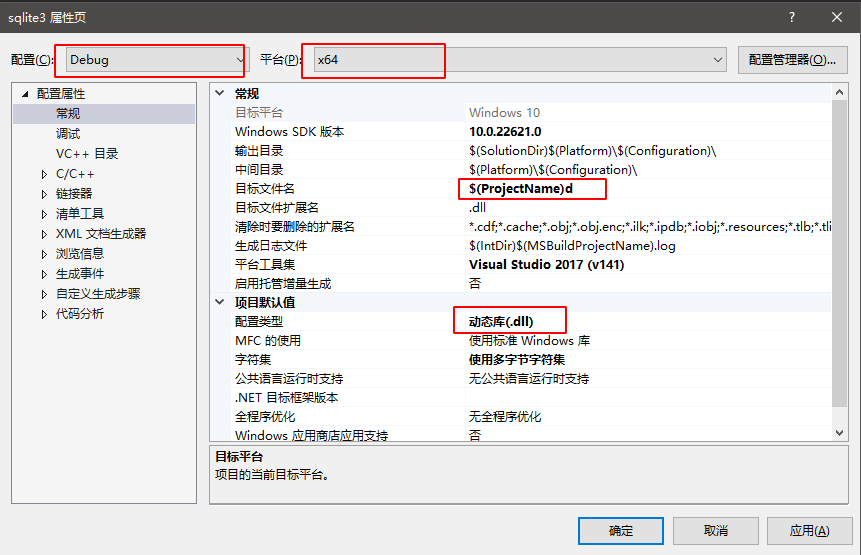Select the 字符集 property row

click(340, 360)
